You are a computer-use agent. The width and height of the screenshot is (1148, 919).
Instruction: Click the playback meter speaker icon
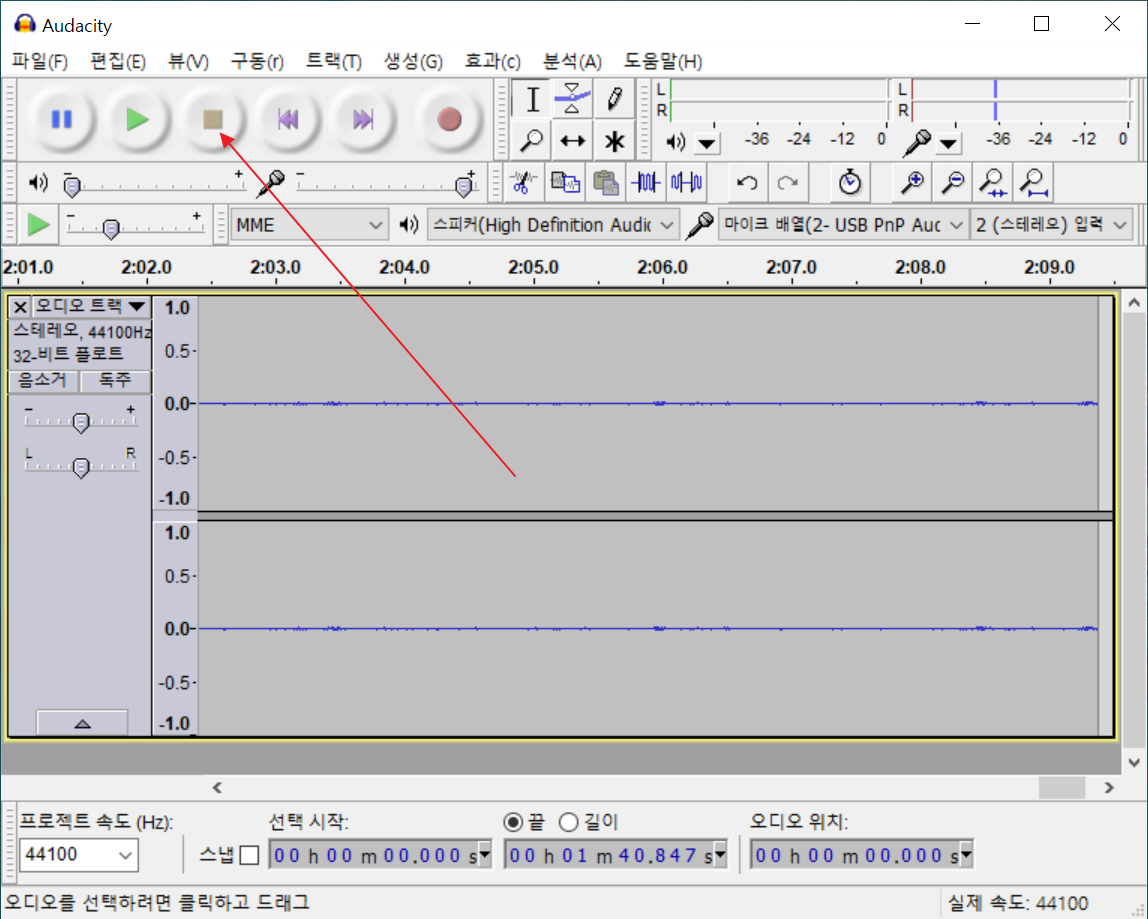tap(675, 141)
